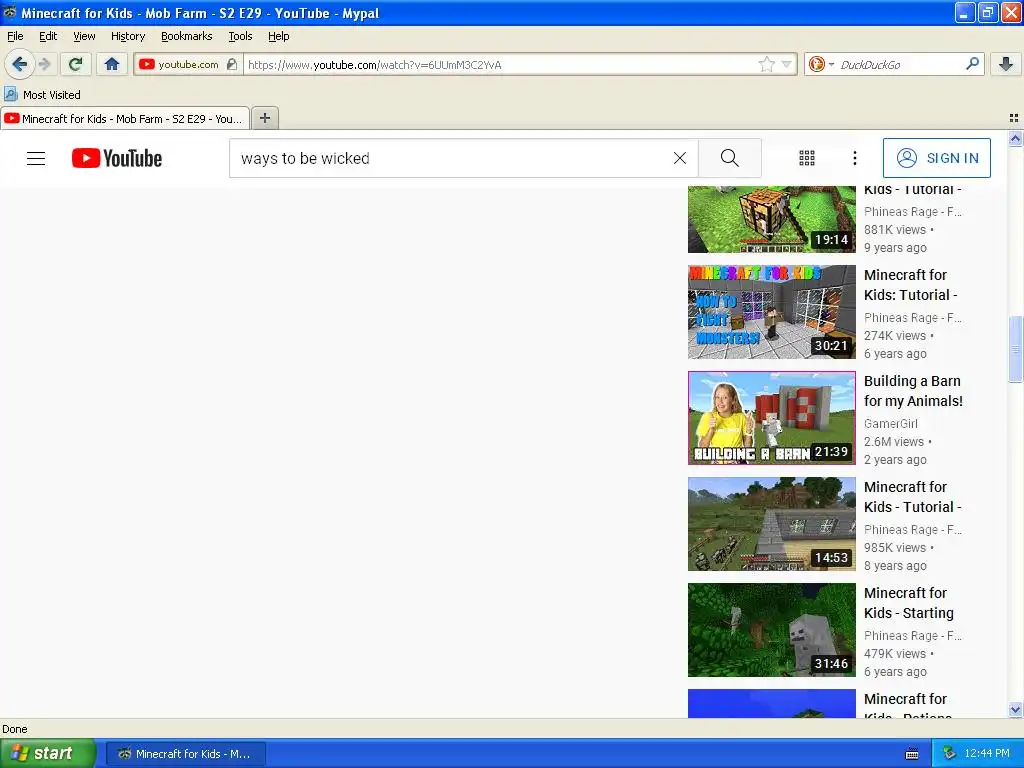Open the Windows Start button
This screenshot has width=1024, height=768.
pos(47,753)
